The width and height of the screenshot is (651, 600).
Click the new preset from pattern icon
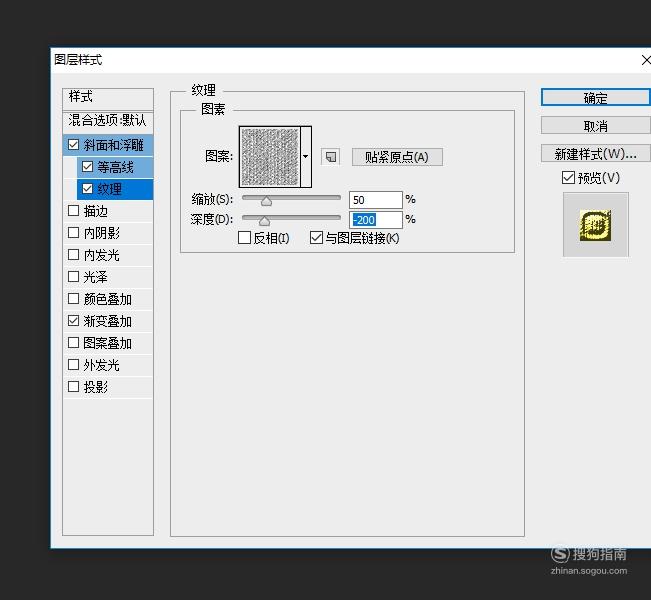click(x=330, y=157)
